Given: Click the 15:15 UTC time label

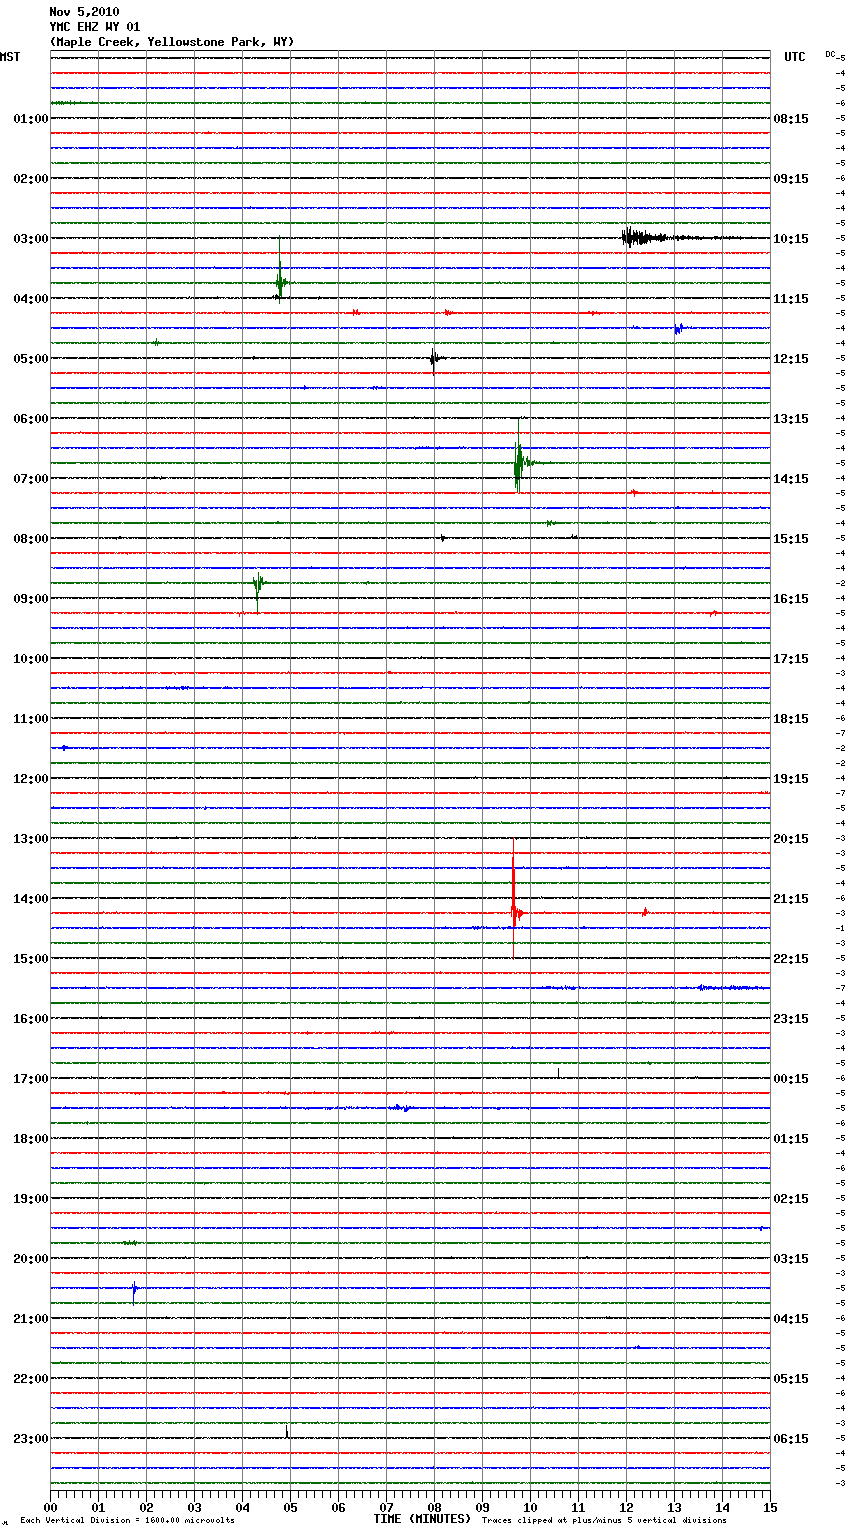Looking at the screenshot, I should 791,538.
